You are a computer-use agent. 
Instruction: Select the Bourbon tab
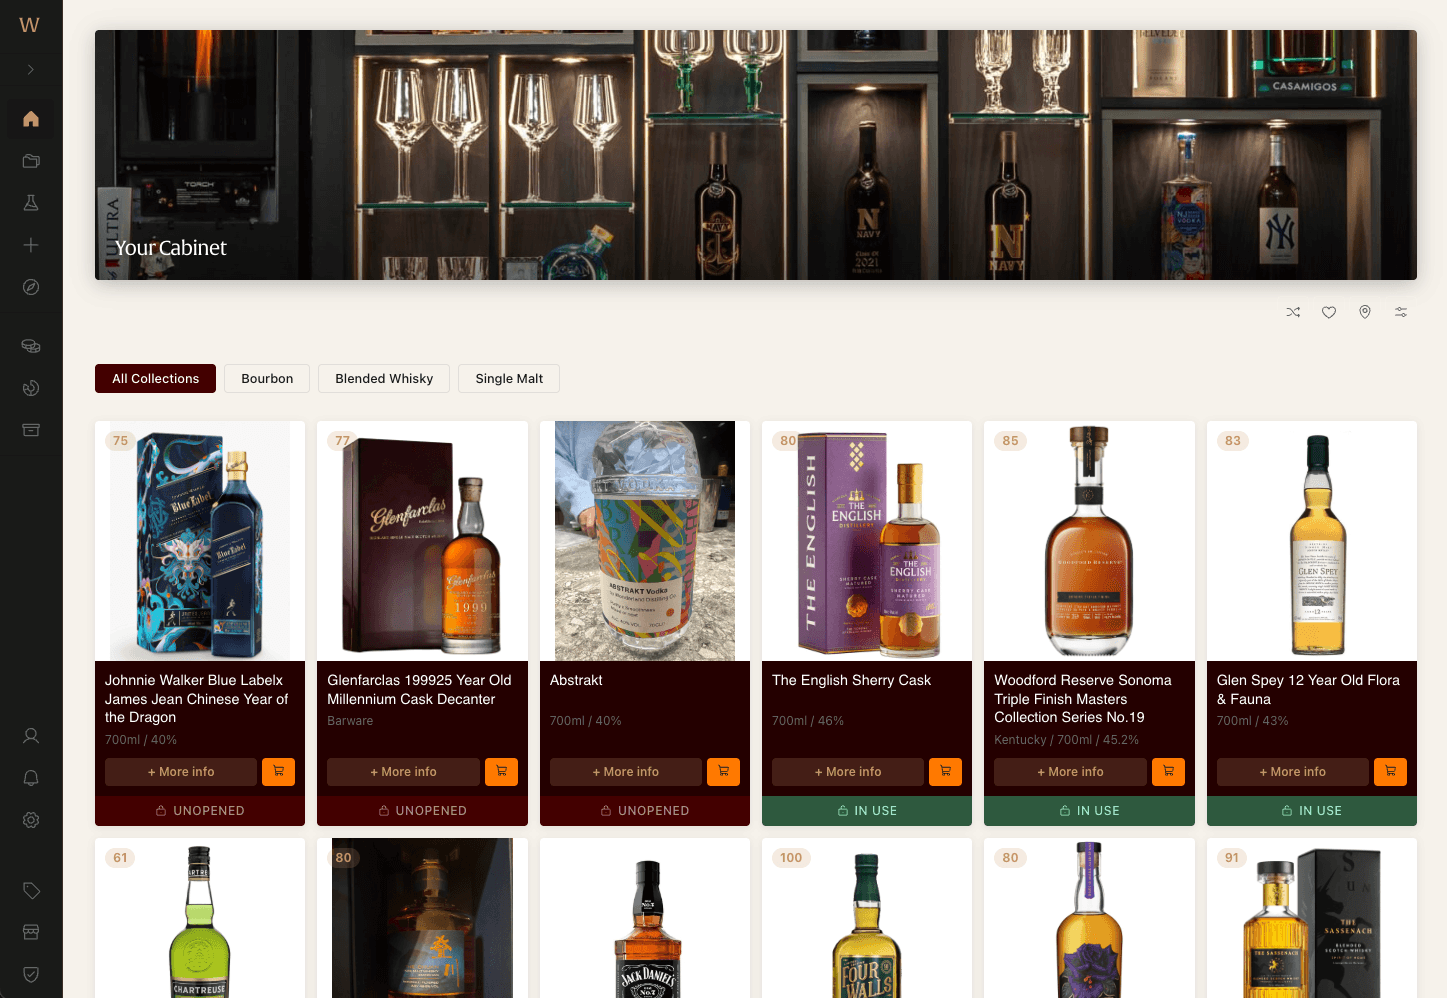coord(267,378)
